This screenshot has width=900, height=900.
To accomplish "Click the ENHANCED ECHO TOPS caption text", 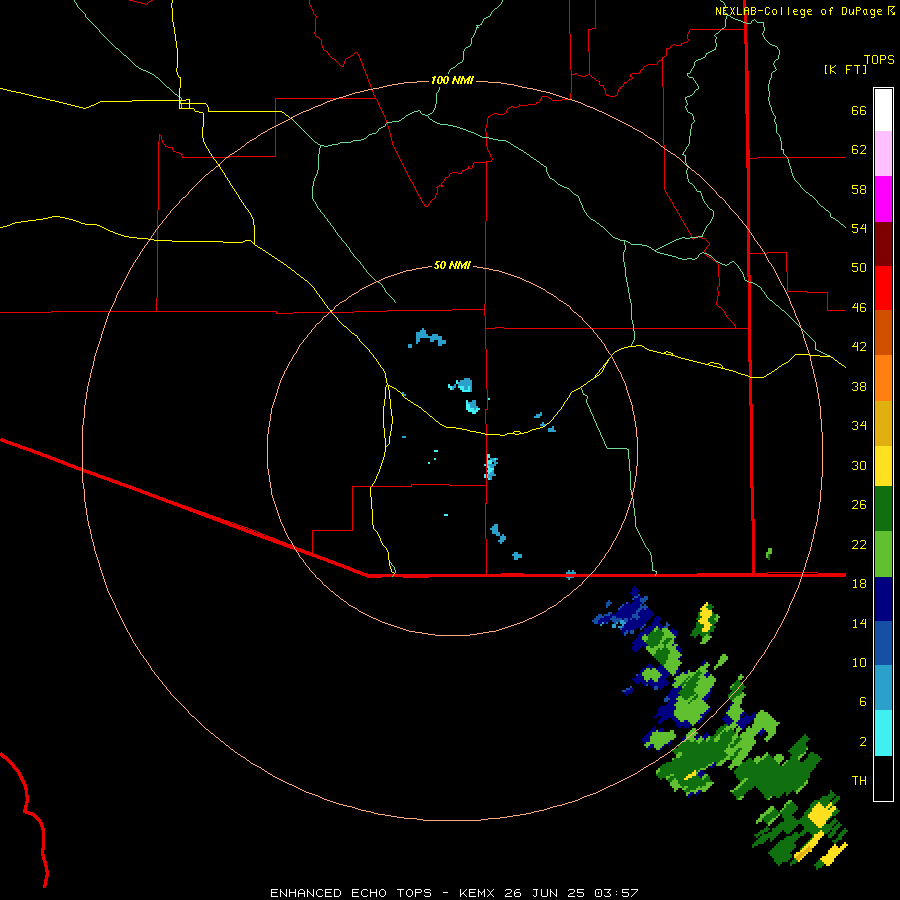I will (351, 893).
